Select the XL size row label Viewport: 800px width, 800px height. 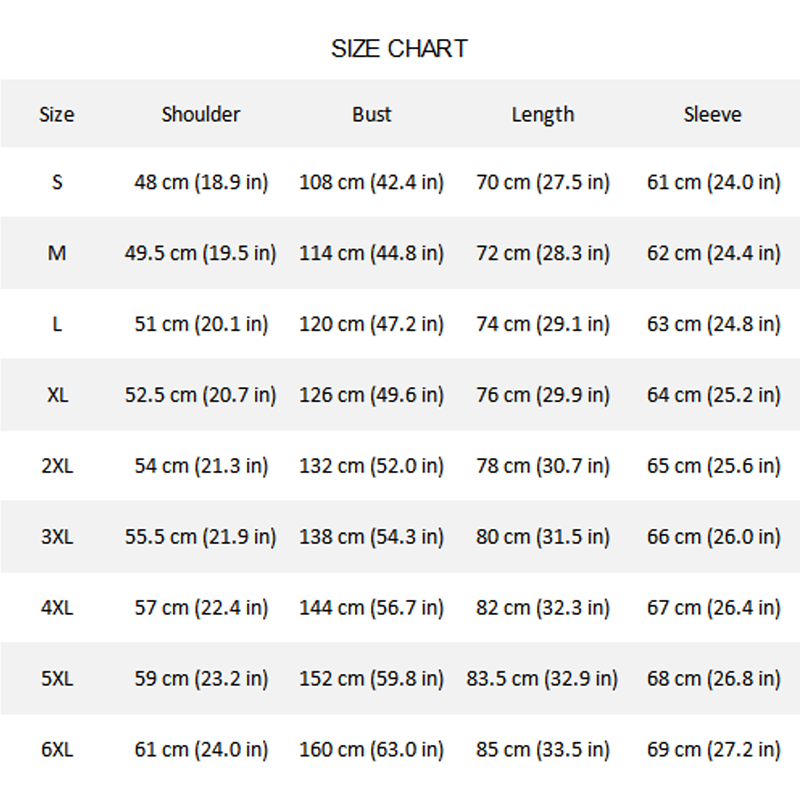[57, 395]
